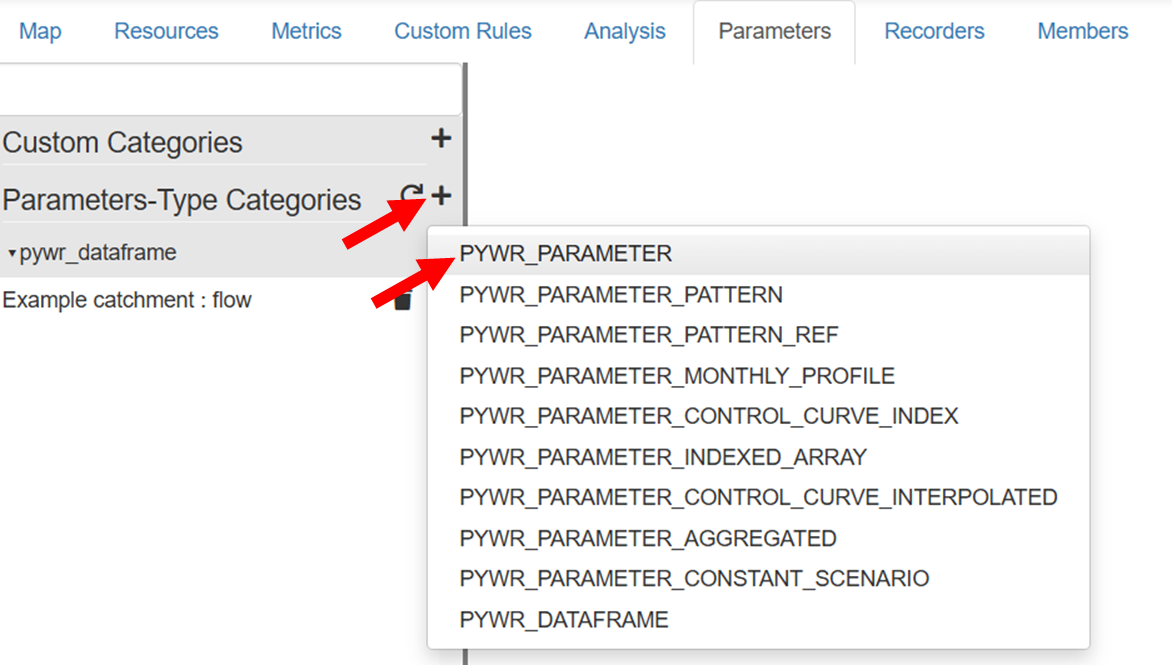
Task: Choose PYWR_PARAMETER_AGGREGATED type
Action: (648, 538)
